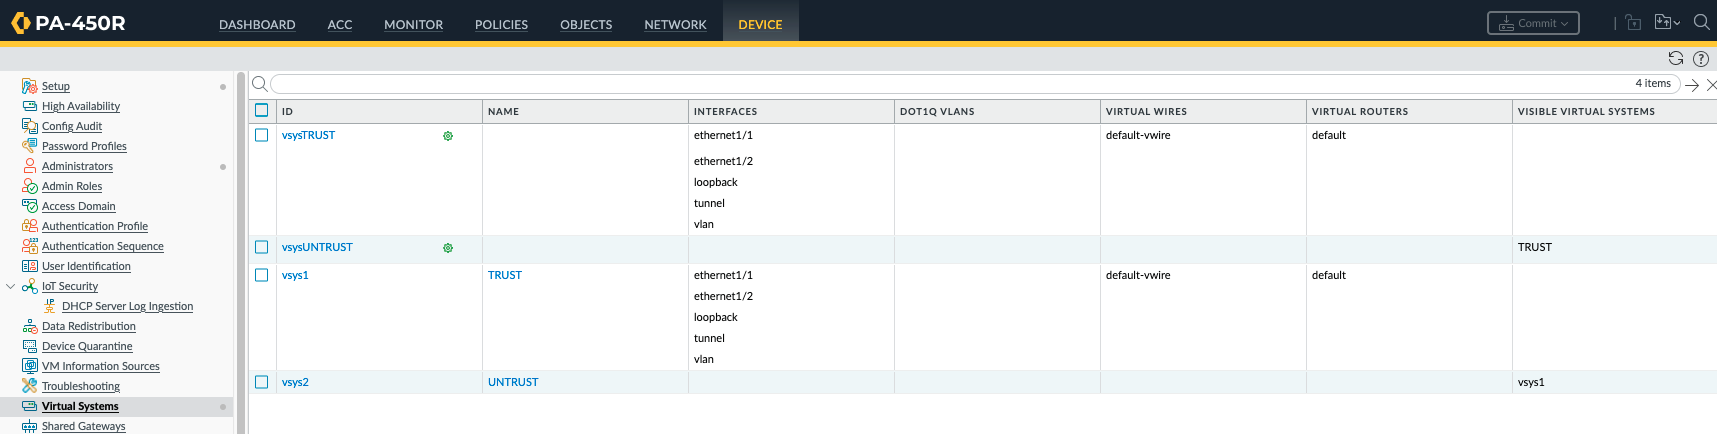1717x434 pixels.
Task: Check the vsysUNTRUST row checkbox
Action: pyautogui.click(x=262, y=247)
